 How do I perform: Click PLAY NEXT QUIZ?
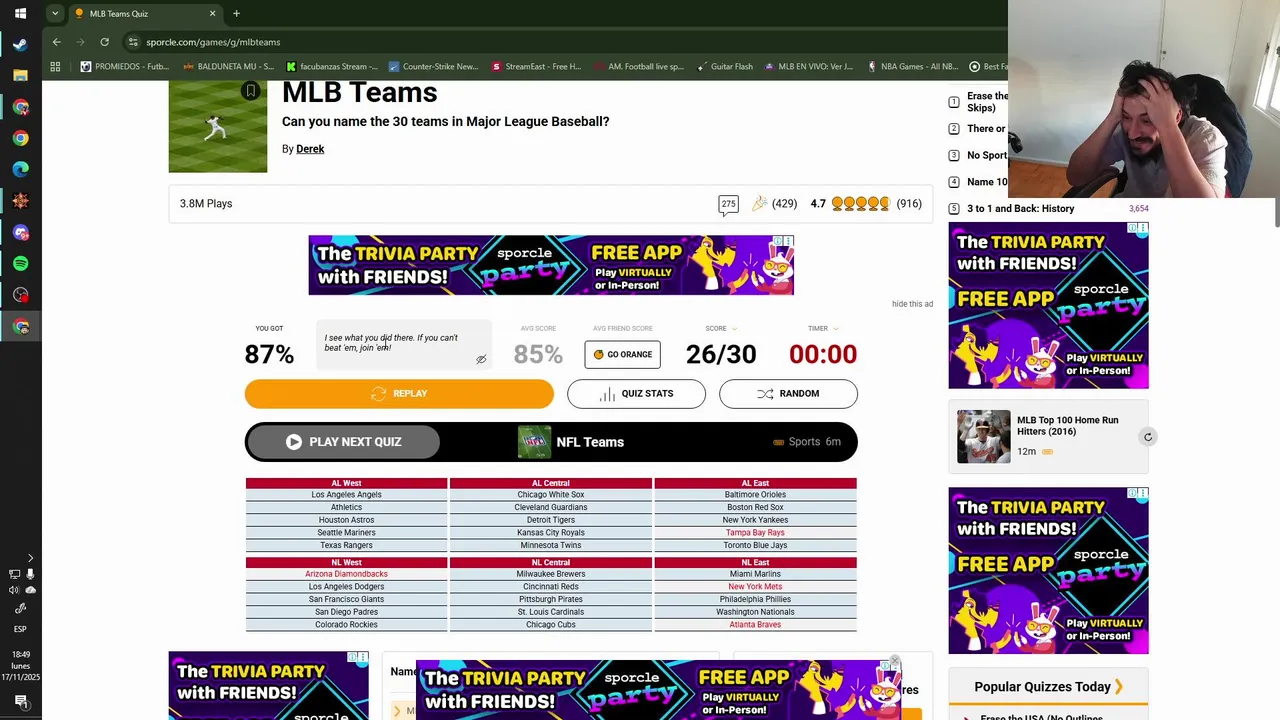tap(343, 442)
